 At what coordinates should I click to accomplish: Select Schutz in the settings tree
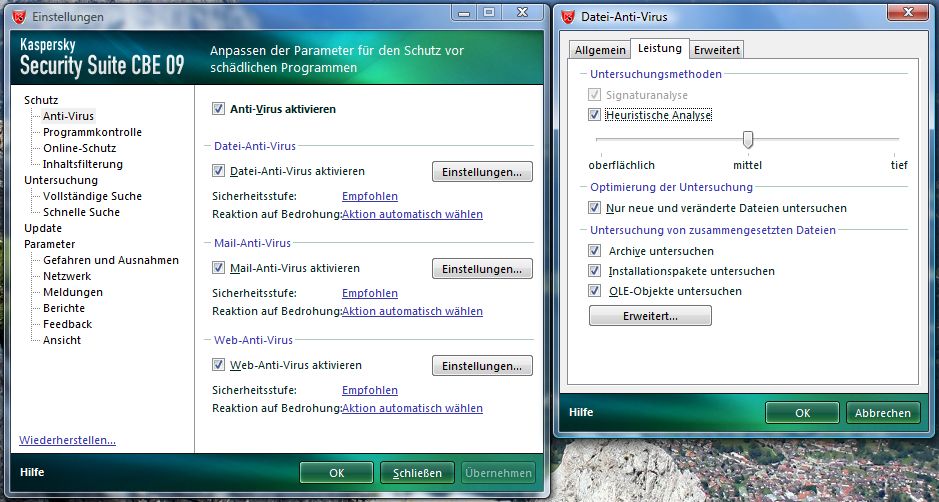(x=41, y=100)
